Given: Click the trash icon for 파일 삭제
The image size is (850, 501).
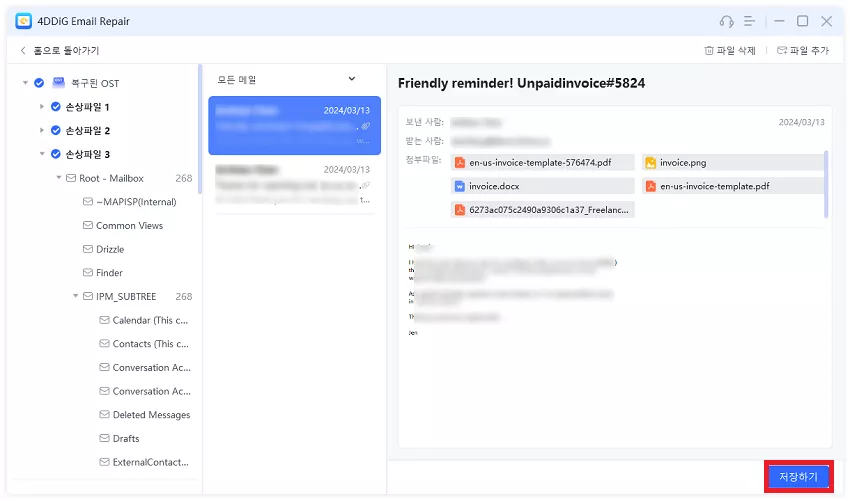Looking at the screenshot, I should 709,50.
